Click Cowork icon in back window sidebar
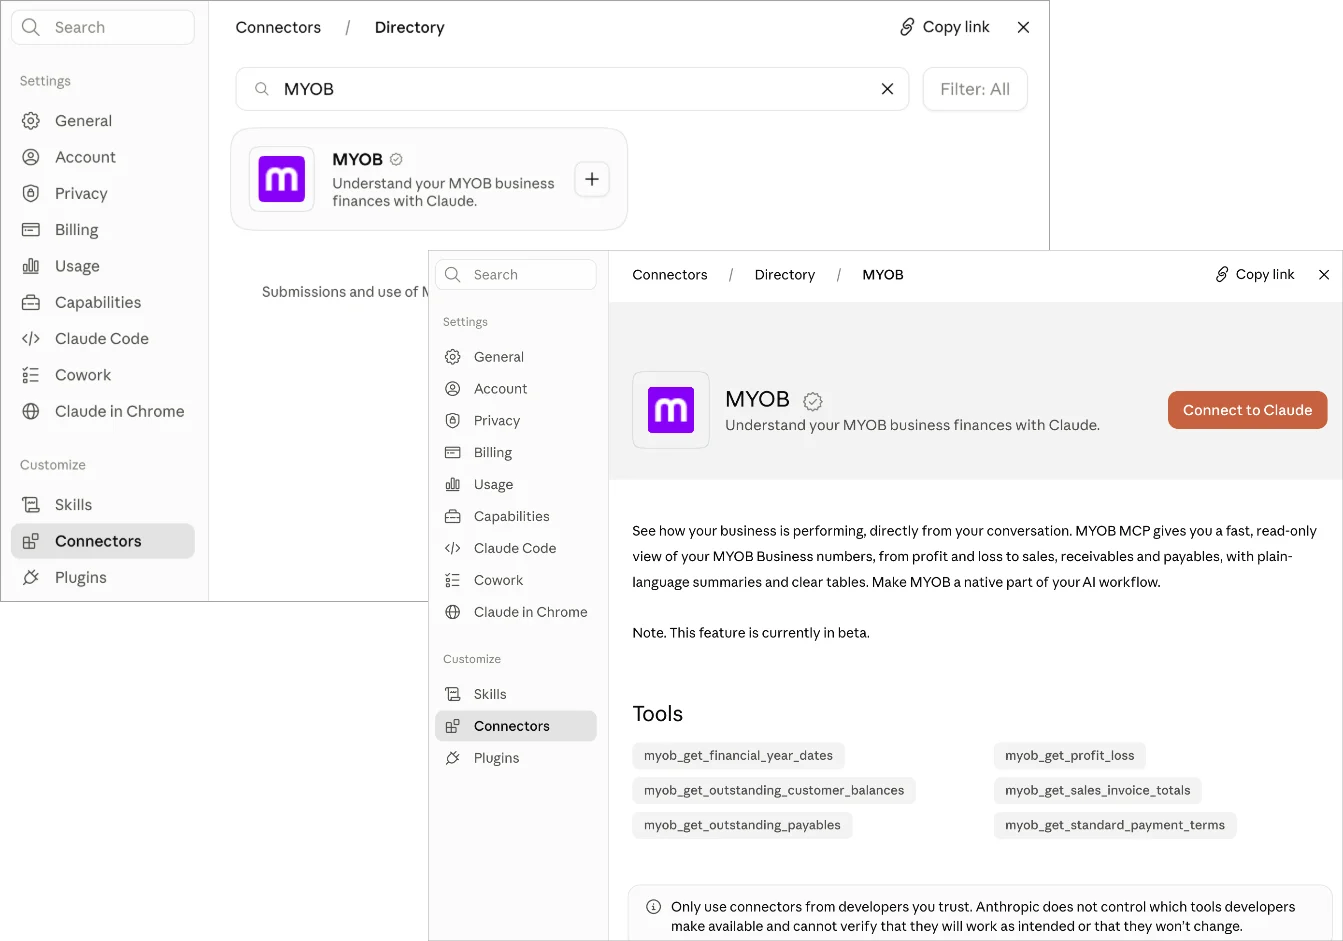 click(31, 375)
